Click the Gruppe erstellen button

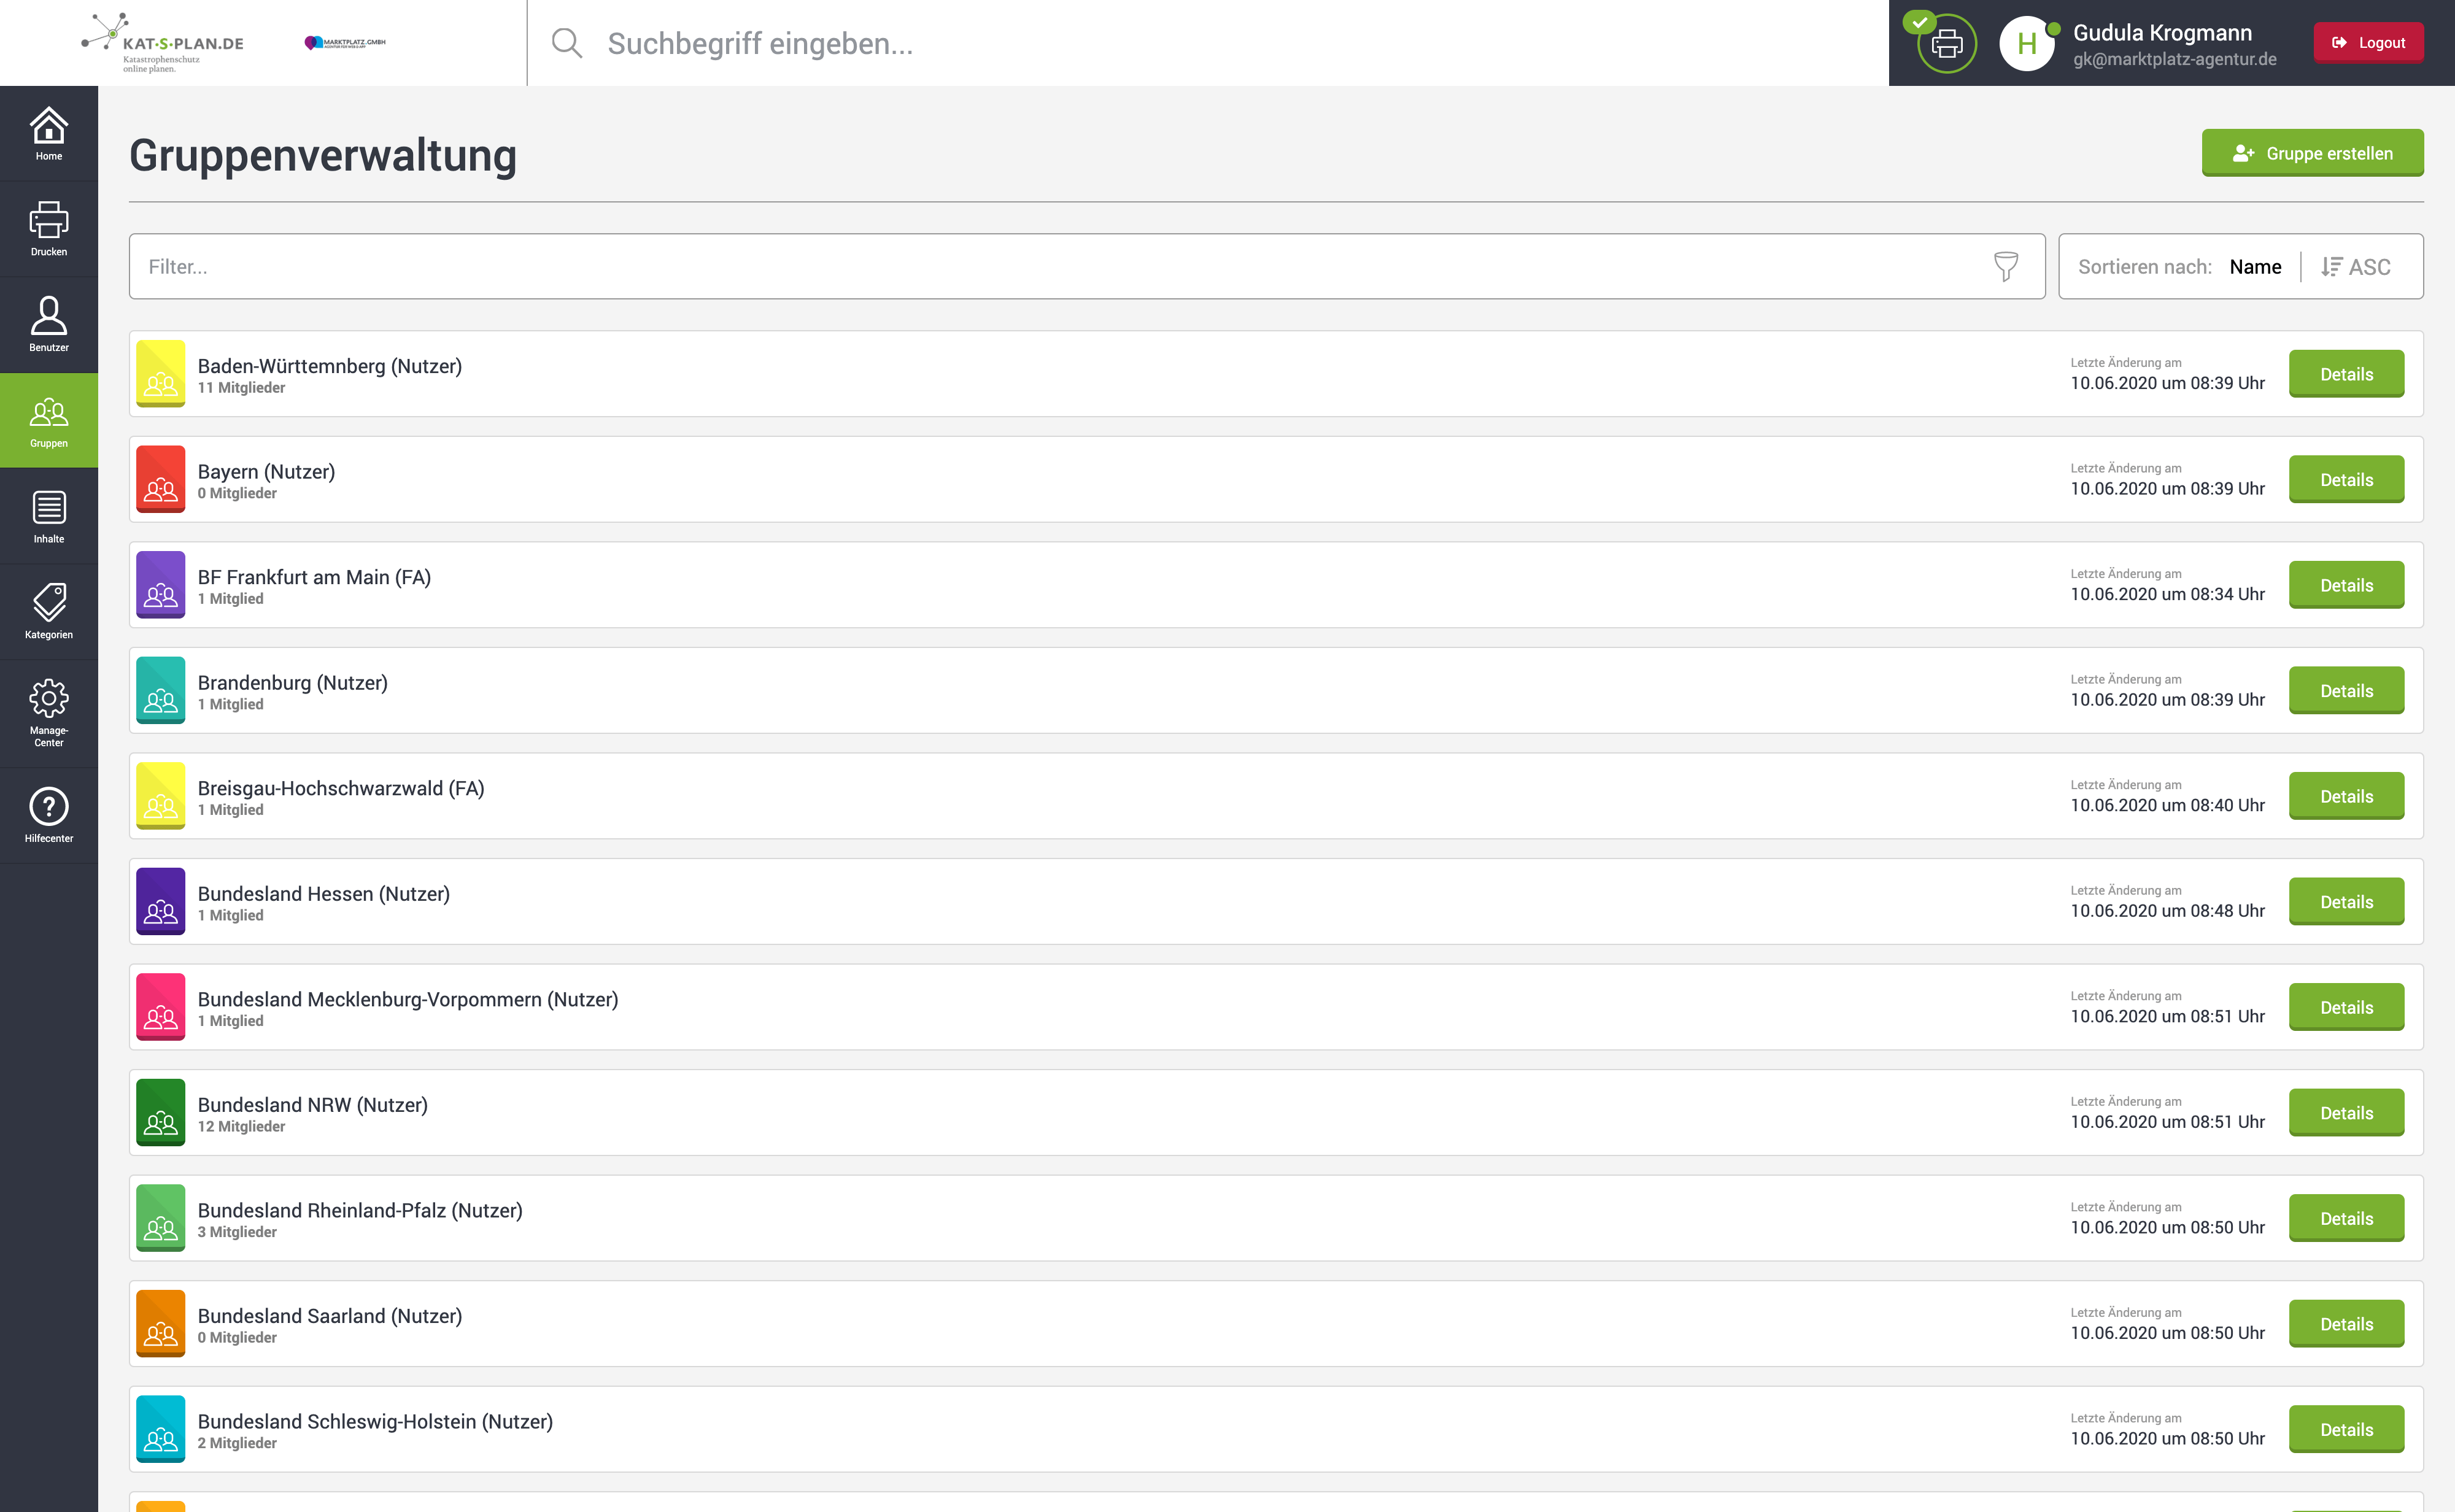click(2312, 153)
